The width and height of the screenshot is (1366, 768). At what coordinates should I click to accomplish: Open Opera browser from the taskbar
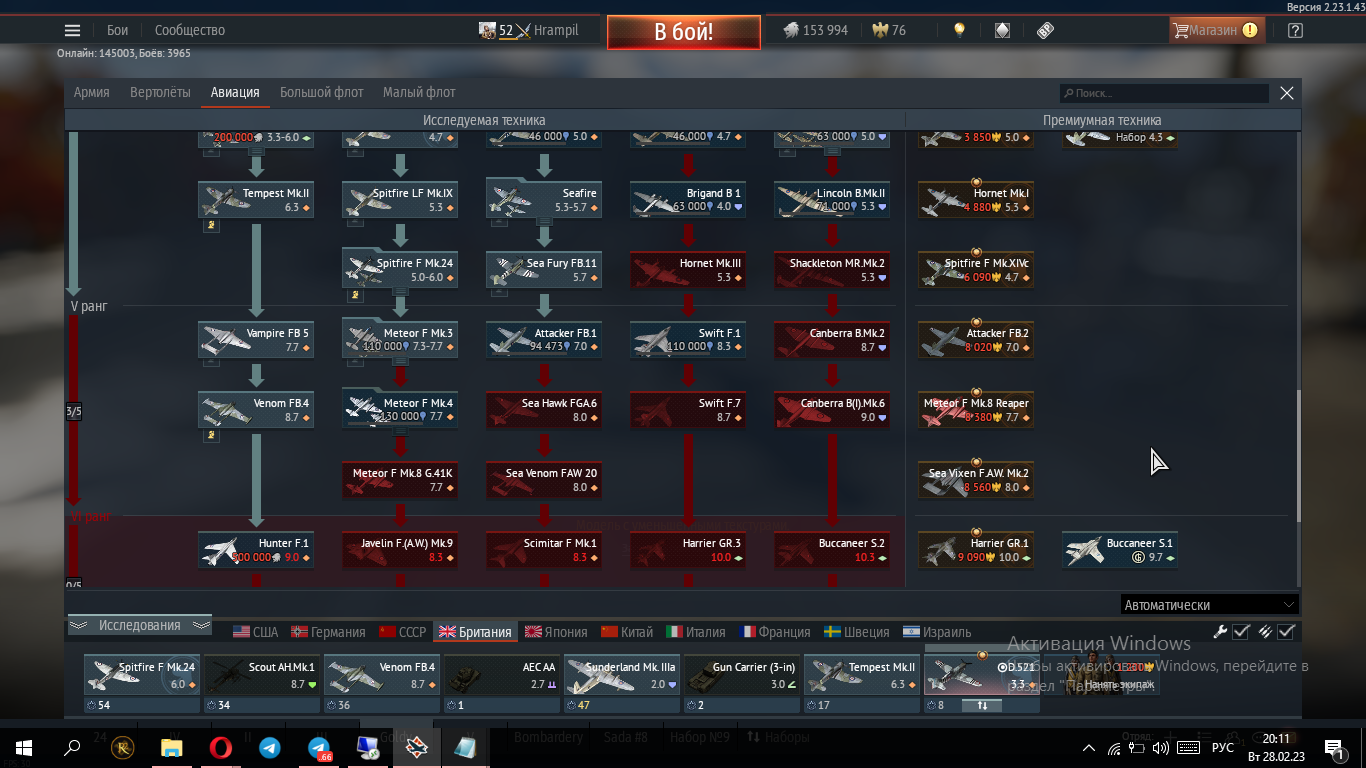221,747
